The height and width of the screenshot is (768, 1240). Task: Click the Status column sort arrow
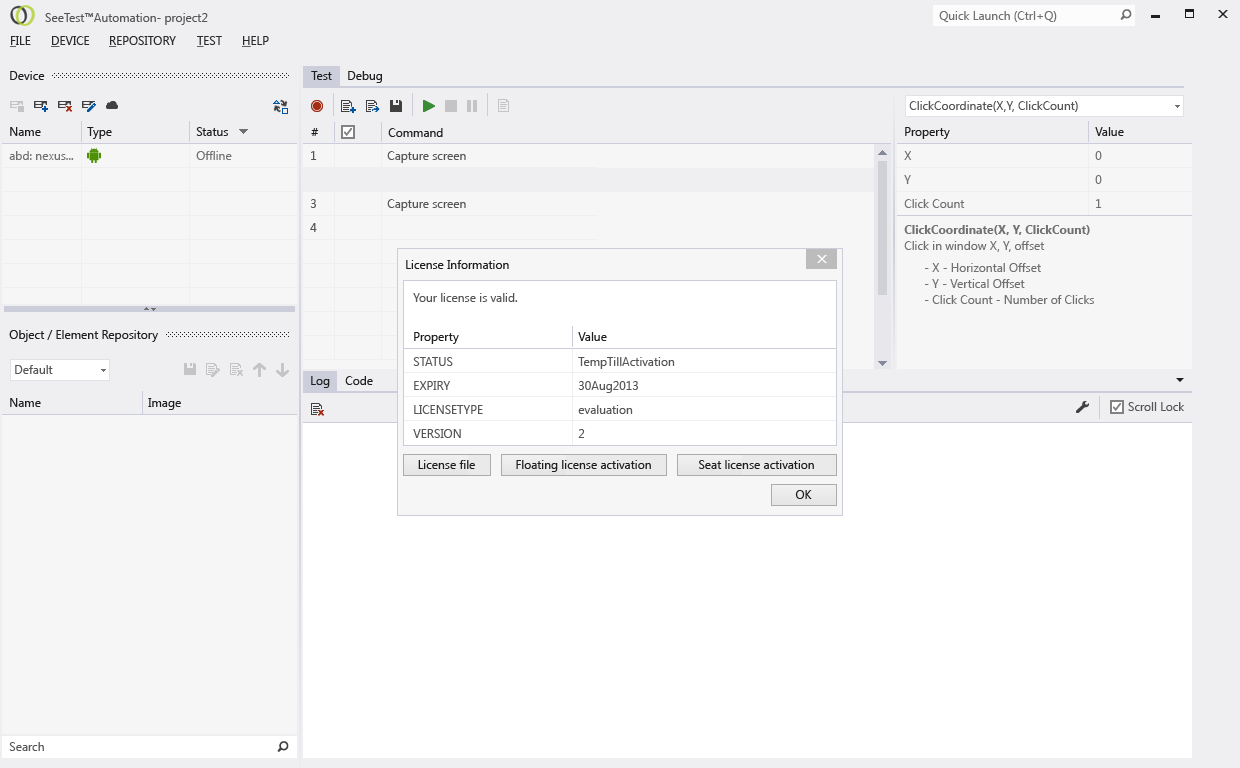(x=243, y=131)
